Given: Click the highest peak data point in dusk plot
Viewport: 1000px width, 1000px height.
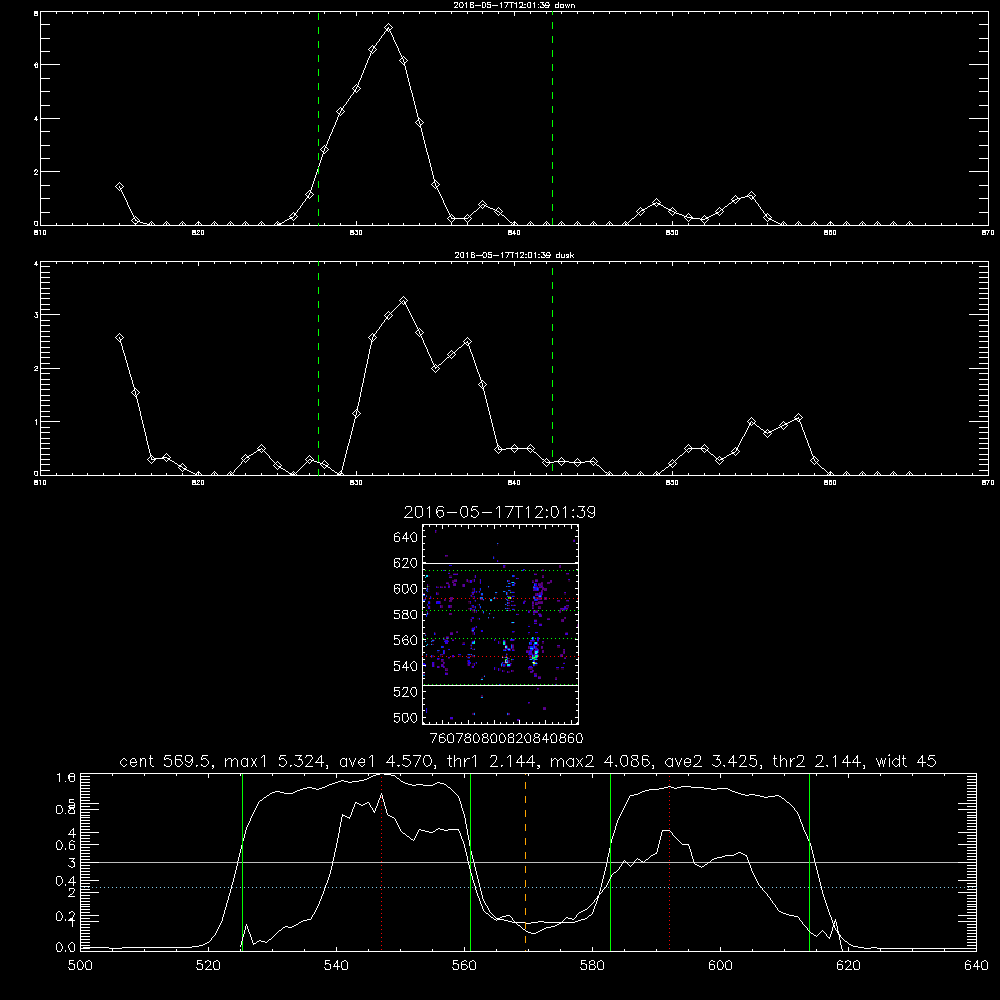Looking at the screenshot, I should [404, 300].
